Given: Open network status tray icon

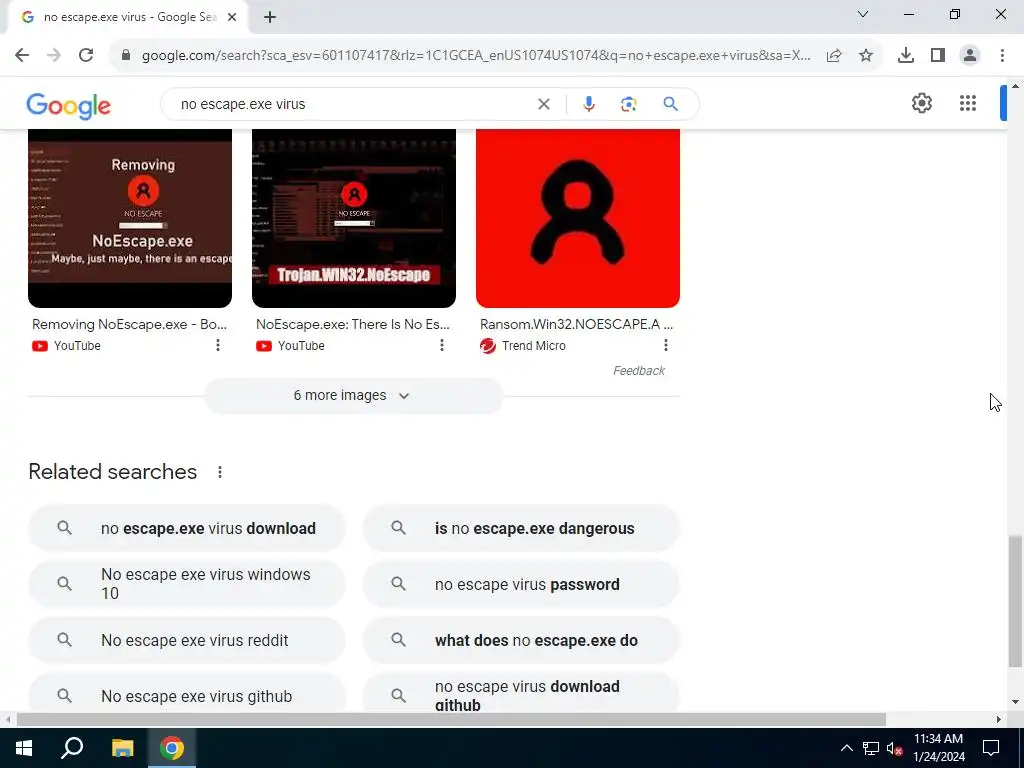Looking at the screenshot, I should (x=871, y=748).
